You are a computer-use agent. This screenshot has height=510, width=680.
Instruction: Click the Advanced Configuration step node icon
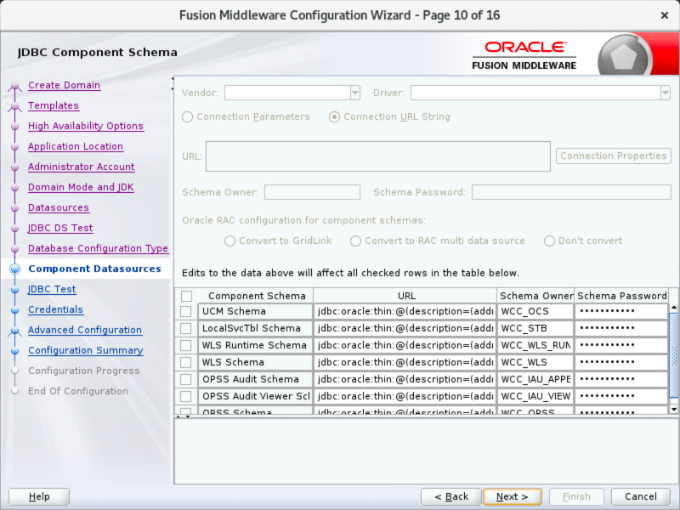15,331
